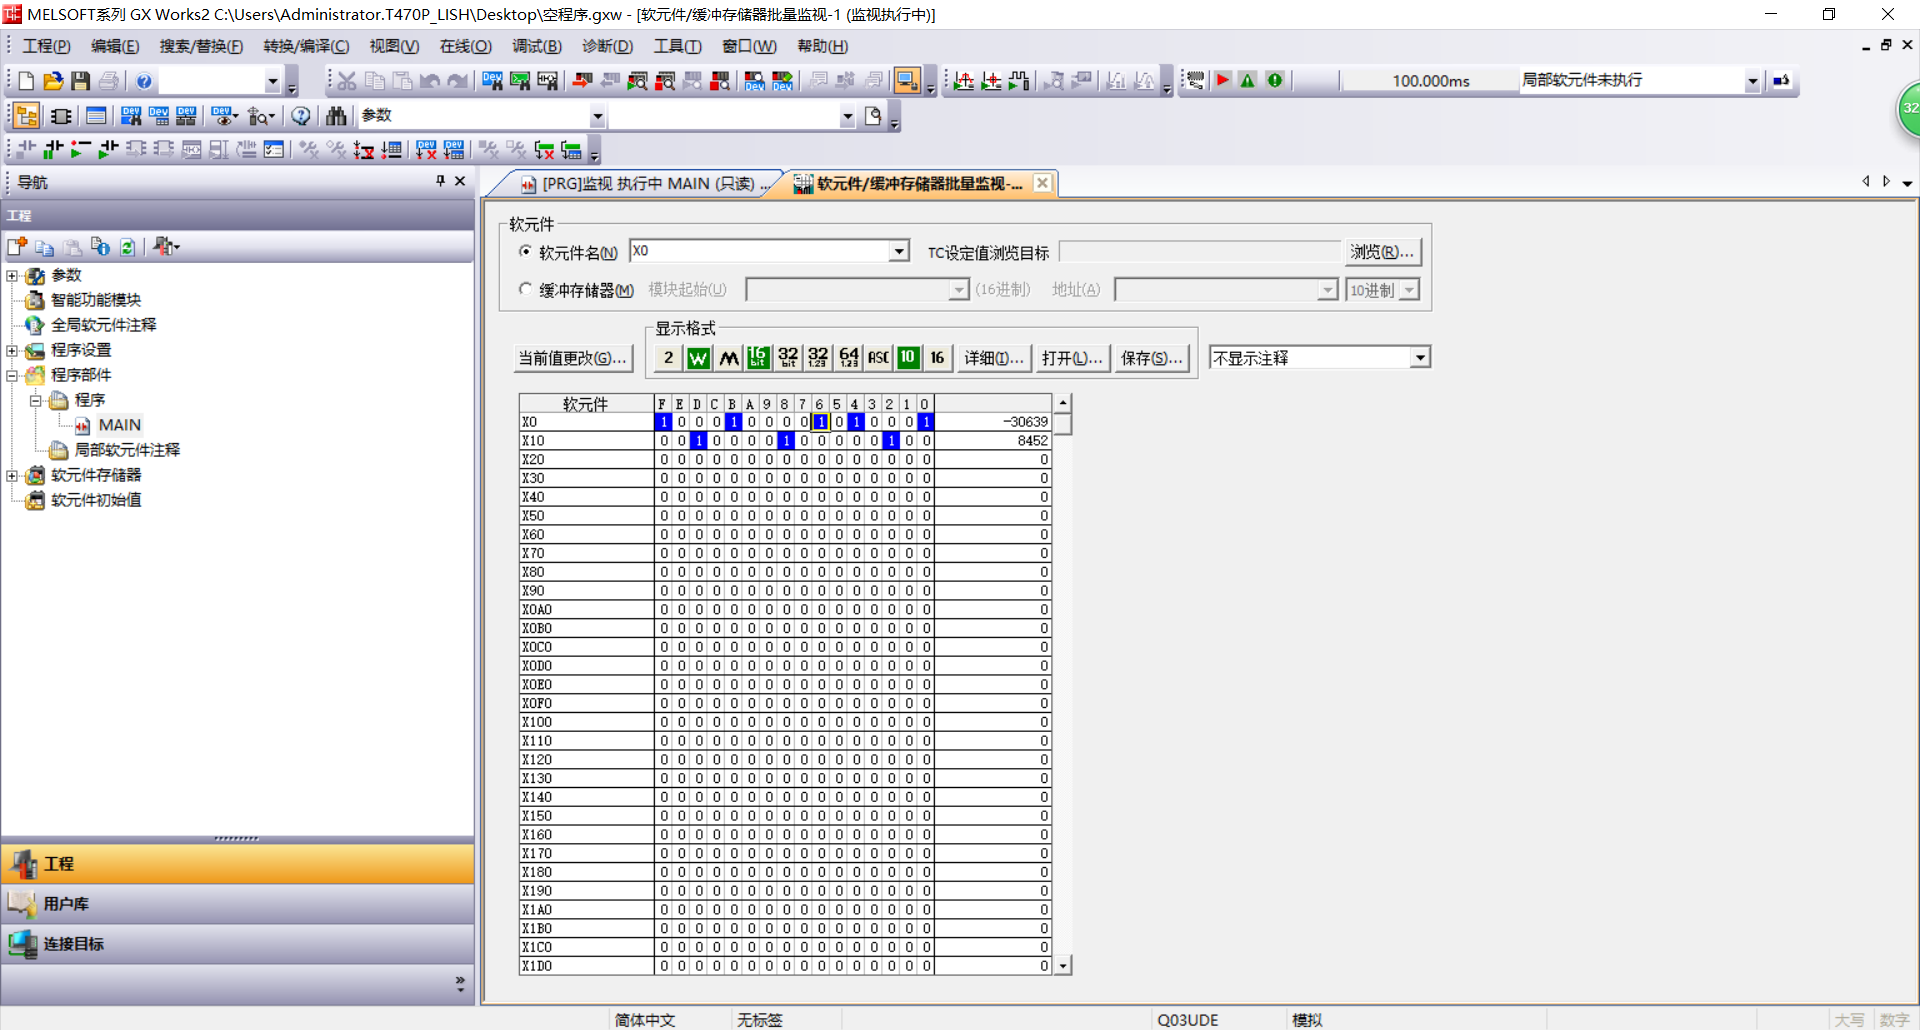Screen dimensions: 1920x1030
Task: Expand the 软元件存储器 tree node
Action: tap(12, 475)
